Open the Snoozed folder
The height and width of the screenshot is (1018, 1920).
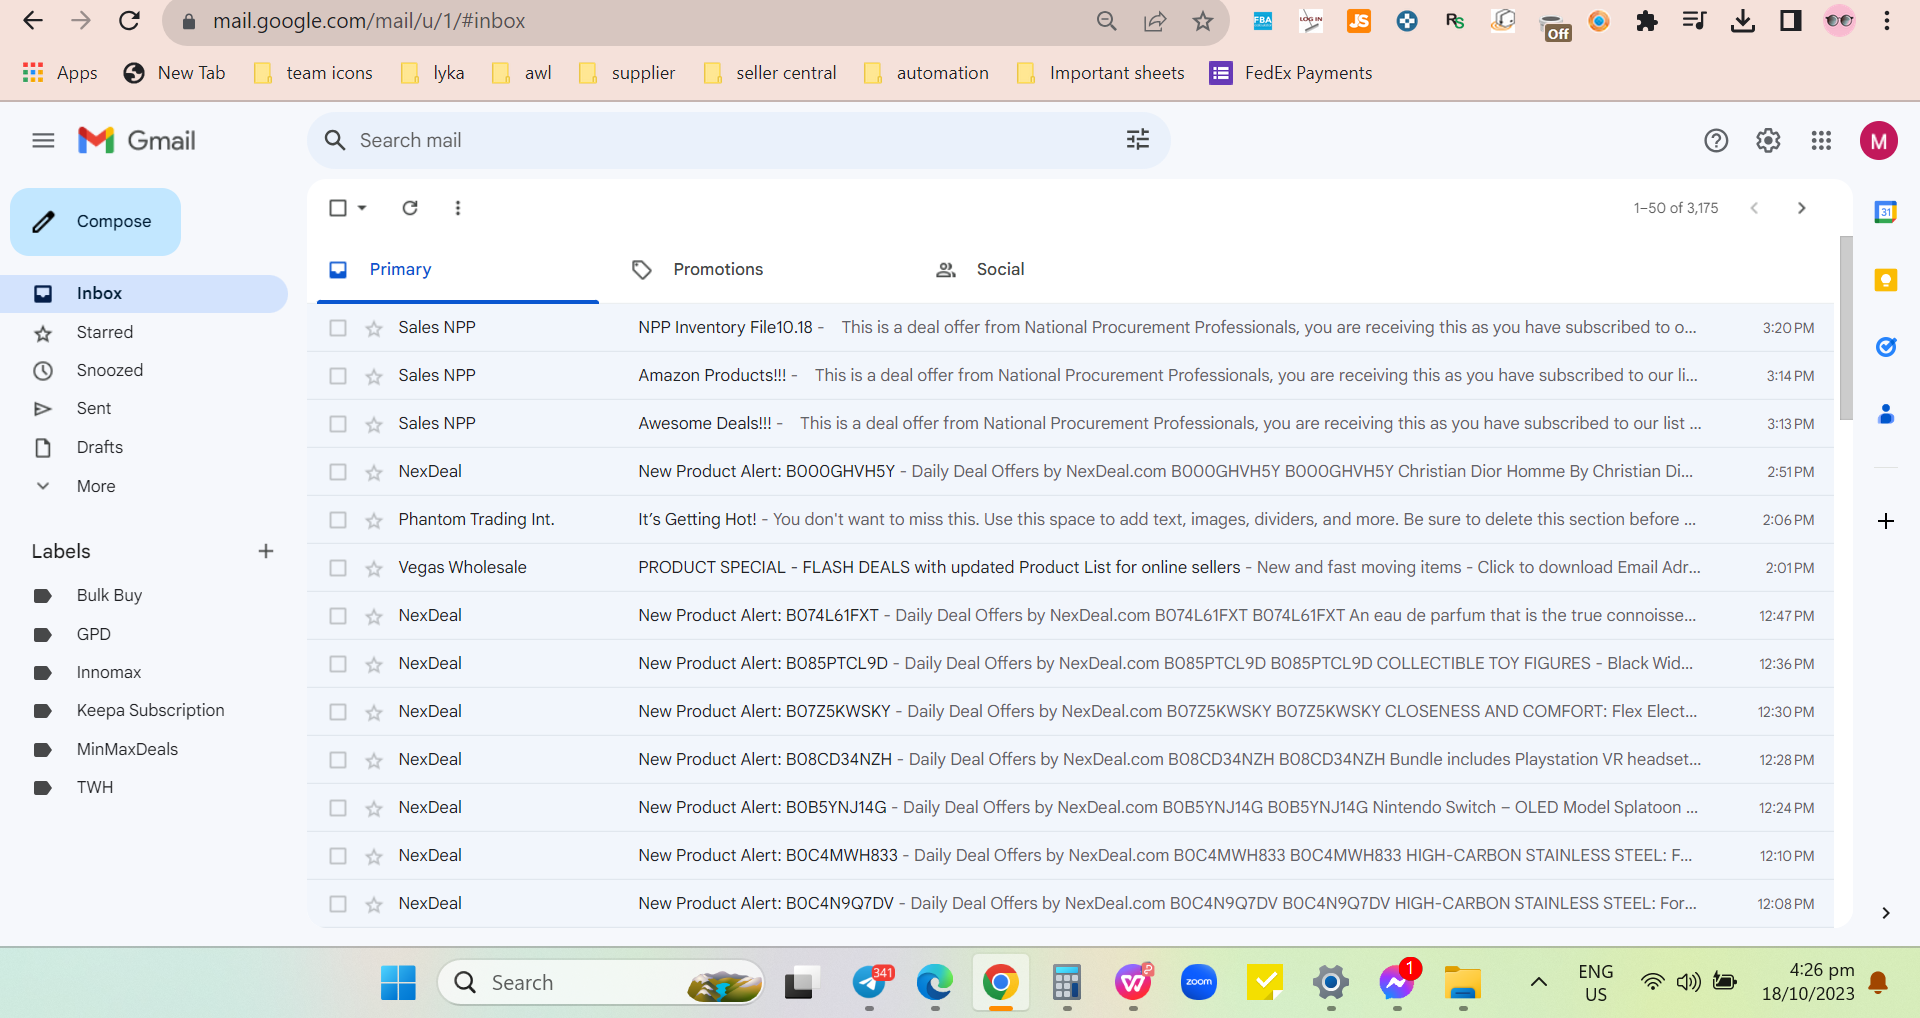coord(144,370)
